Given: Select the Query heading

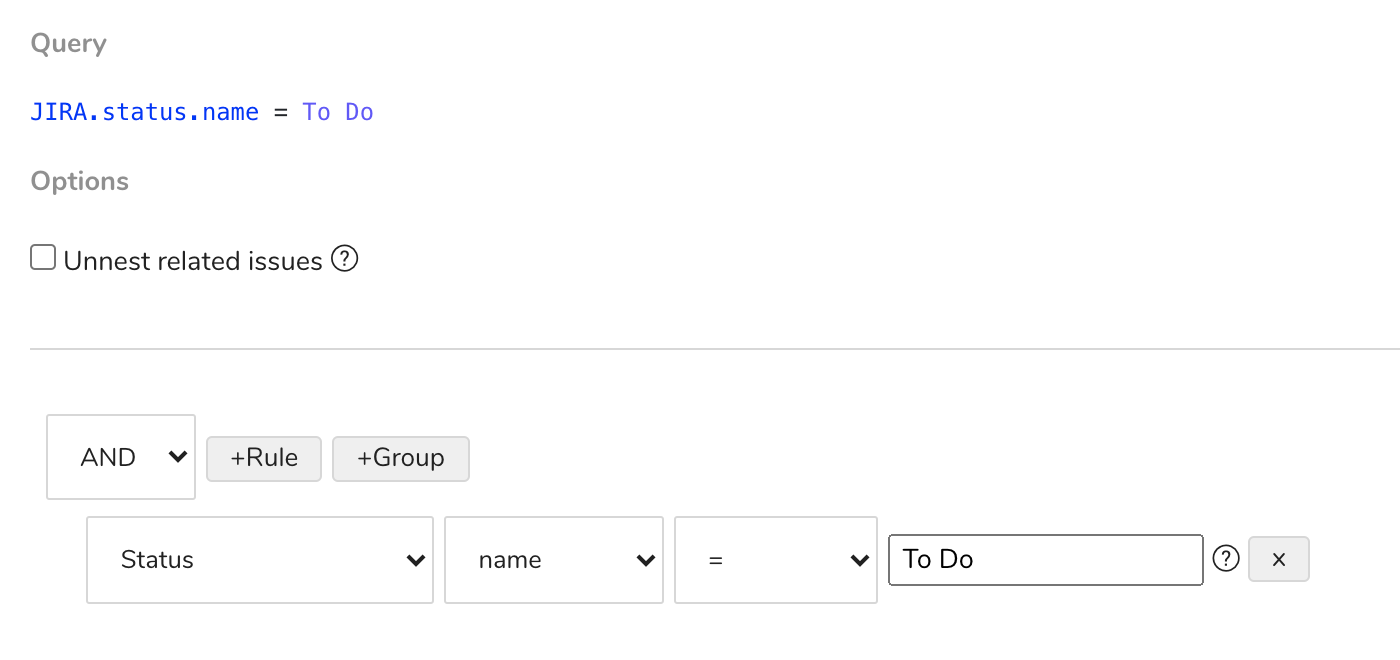Looking at the screenshot, I should click(x=69, y=44).
